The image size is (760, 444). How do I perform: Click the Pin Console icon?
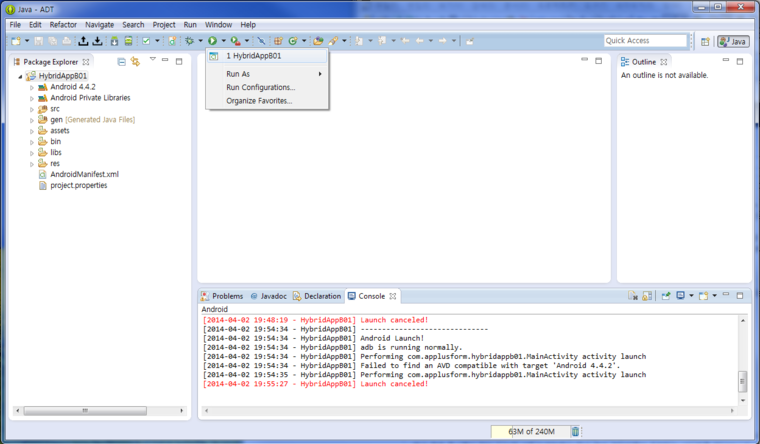point(666,296)
